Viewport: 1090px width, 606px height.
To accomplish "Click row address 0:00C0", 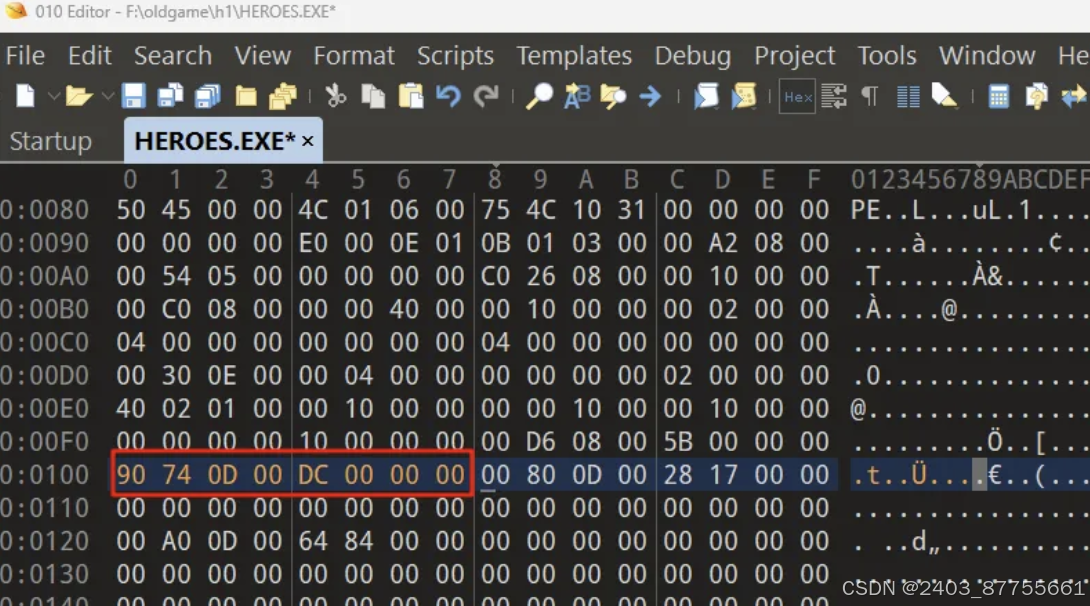I will 44,343.
